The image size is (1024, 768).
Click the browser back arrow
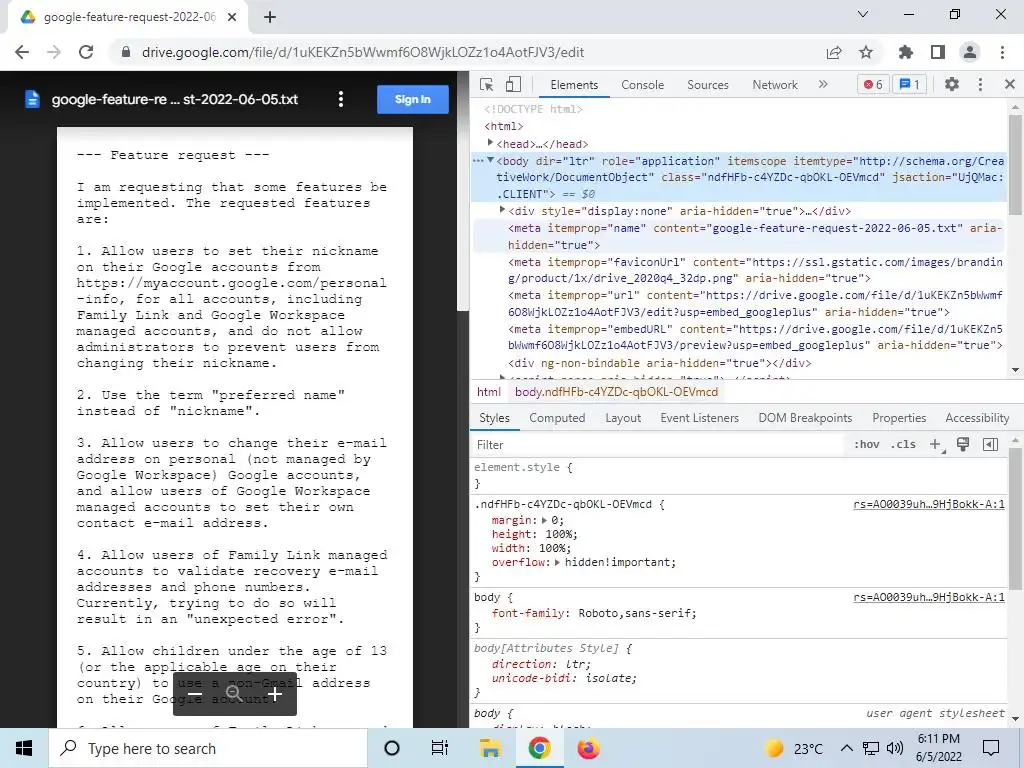point(22,52)
